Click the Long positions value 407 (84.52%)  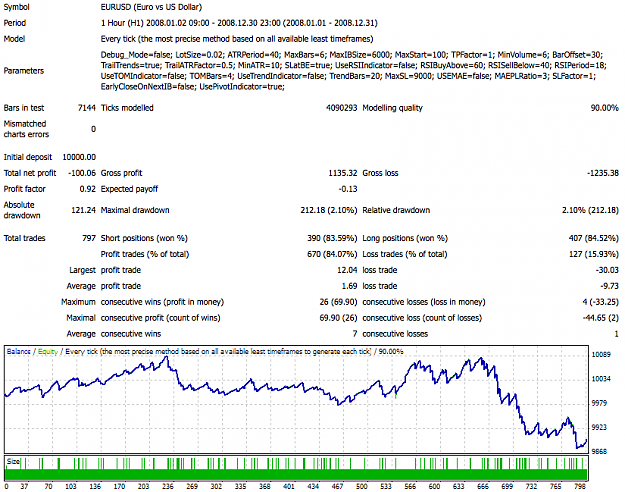pyautogui.click(x=594, y=238)
